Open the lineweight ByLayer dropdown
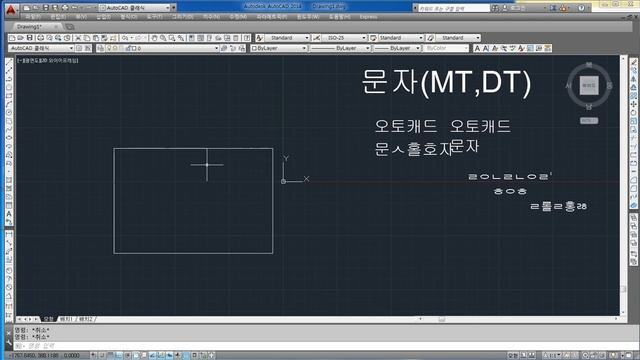This screenshot has height=360, width=640. [397, 48]
